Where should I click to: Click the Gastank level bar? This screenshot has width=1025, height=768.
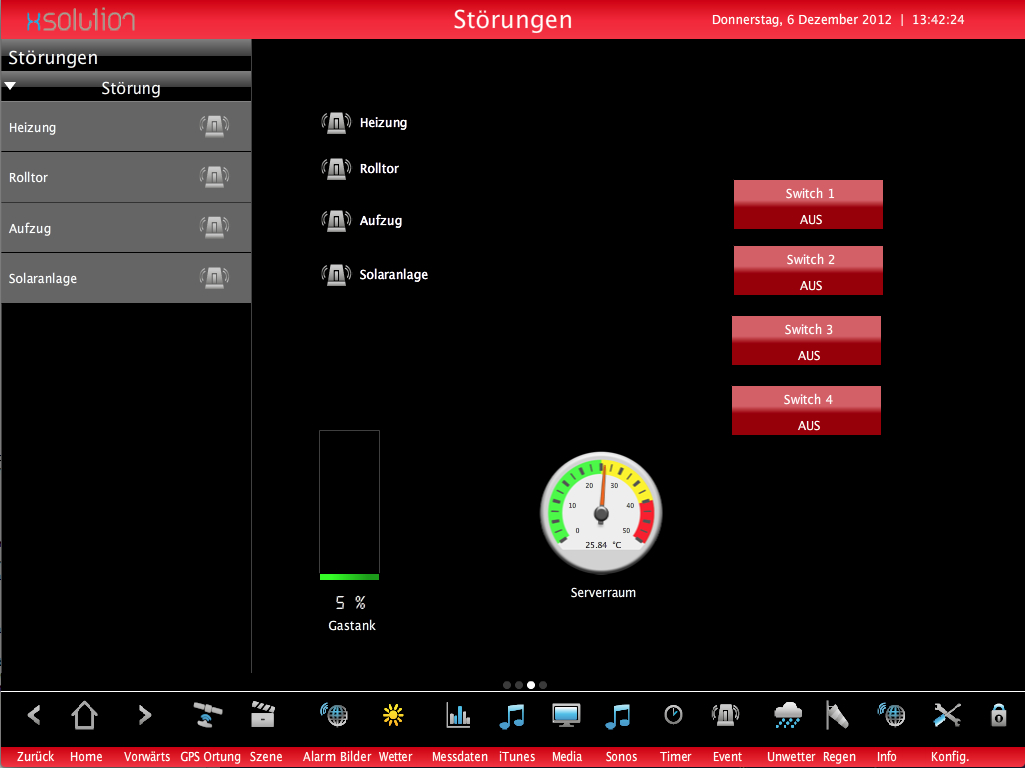tap(349, 505)
